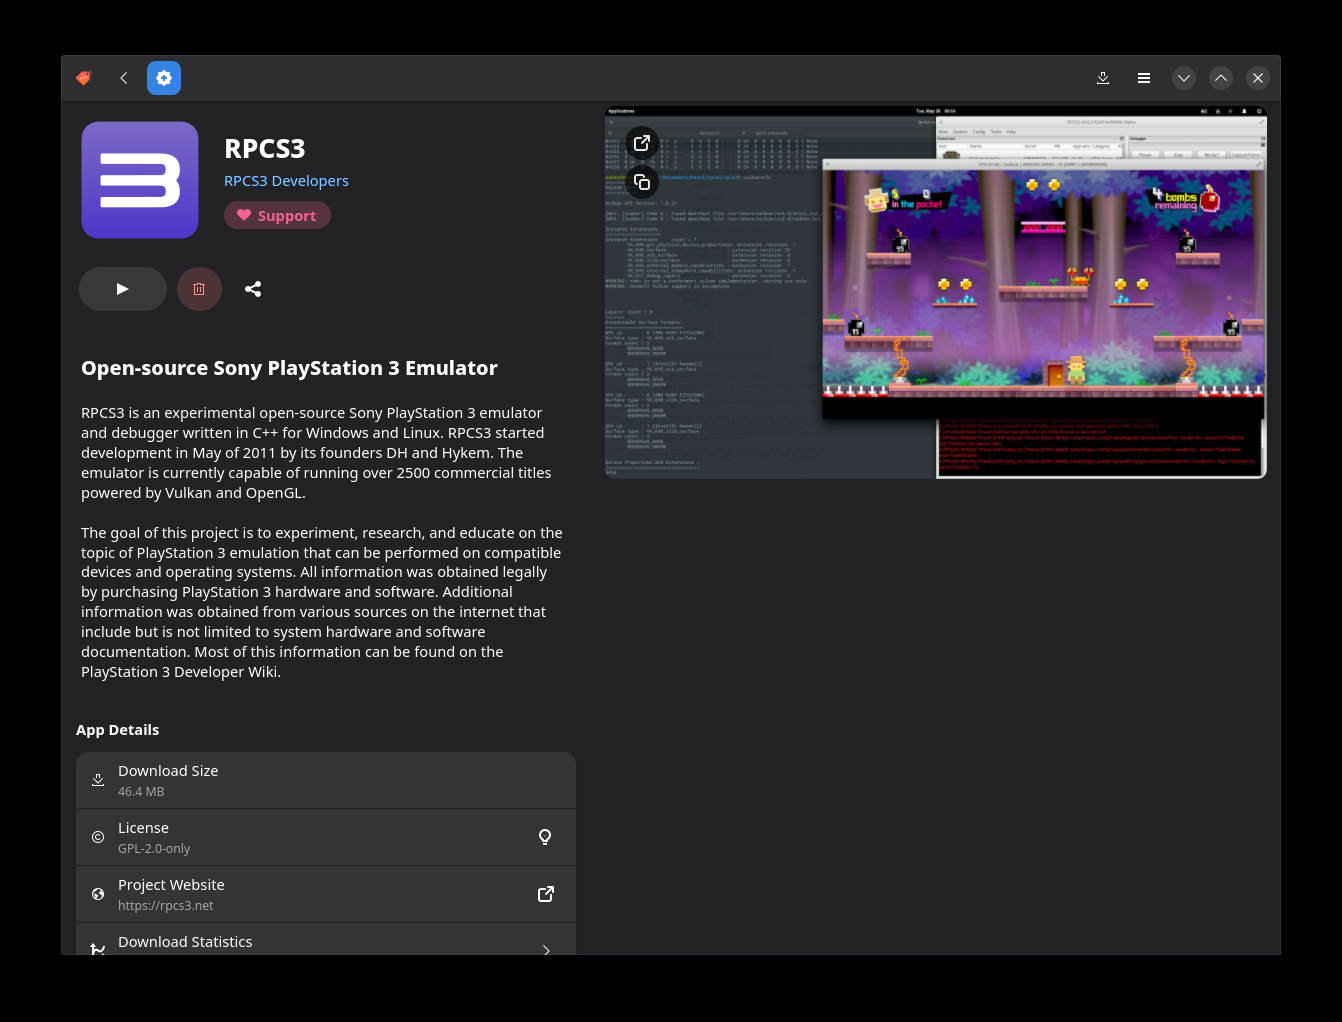Click the RPCS3 title text
The width and height of the screenshot is (1342, 1022).
tap(265, 148)
